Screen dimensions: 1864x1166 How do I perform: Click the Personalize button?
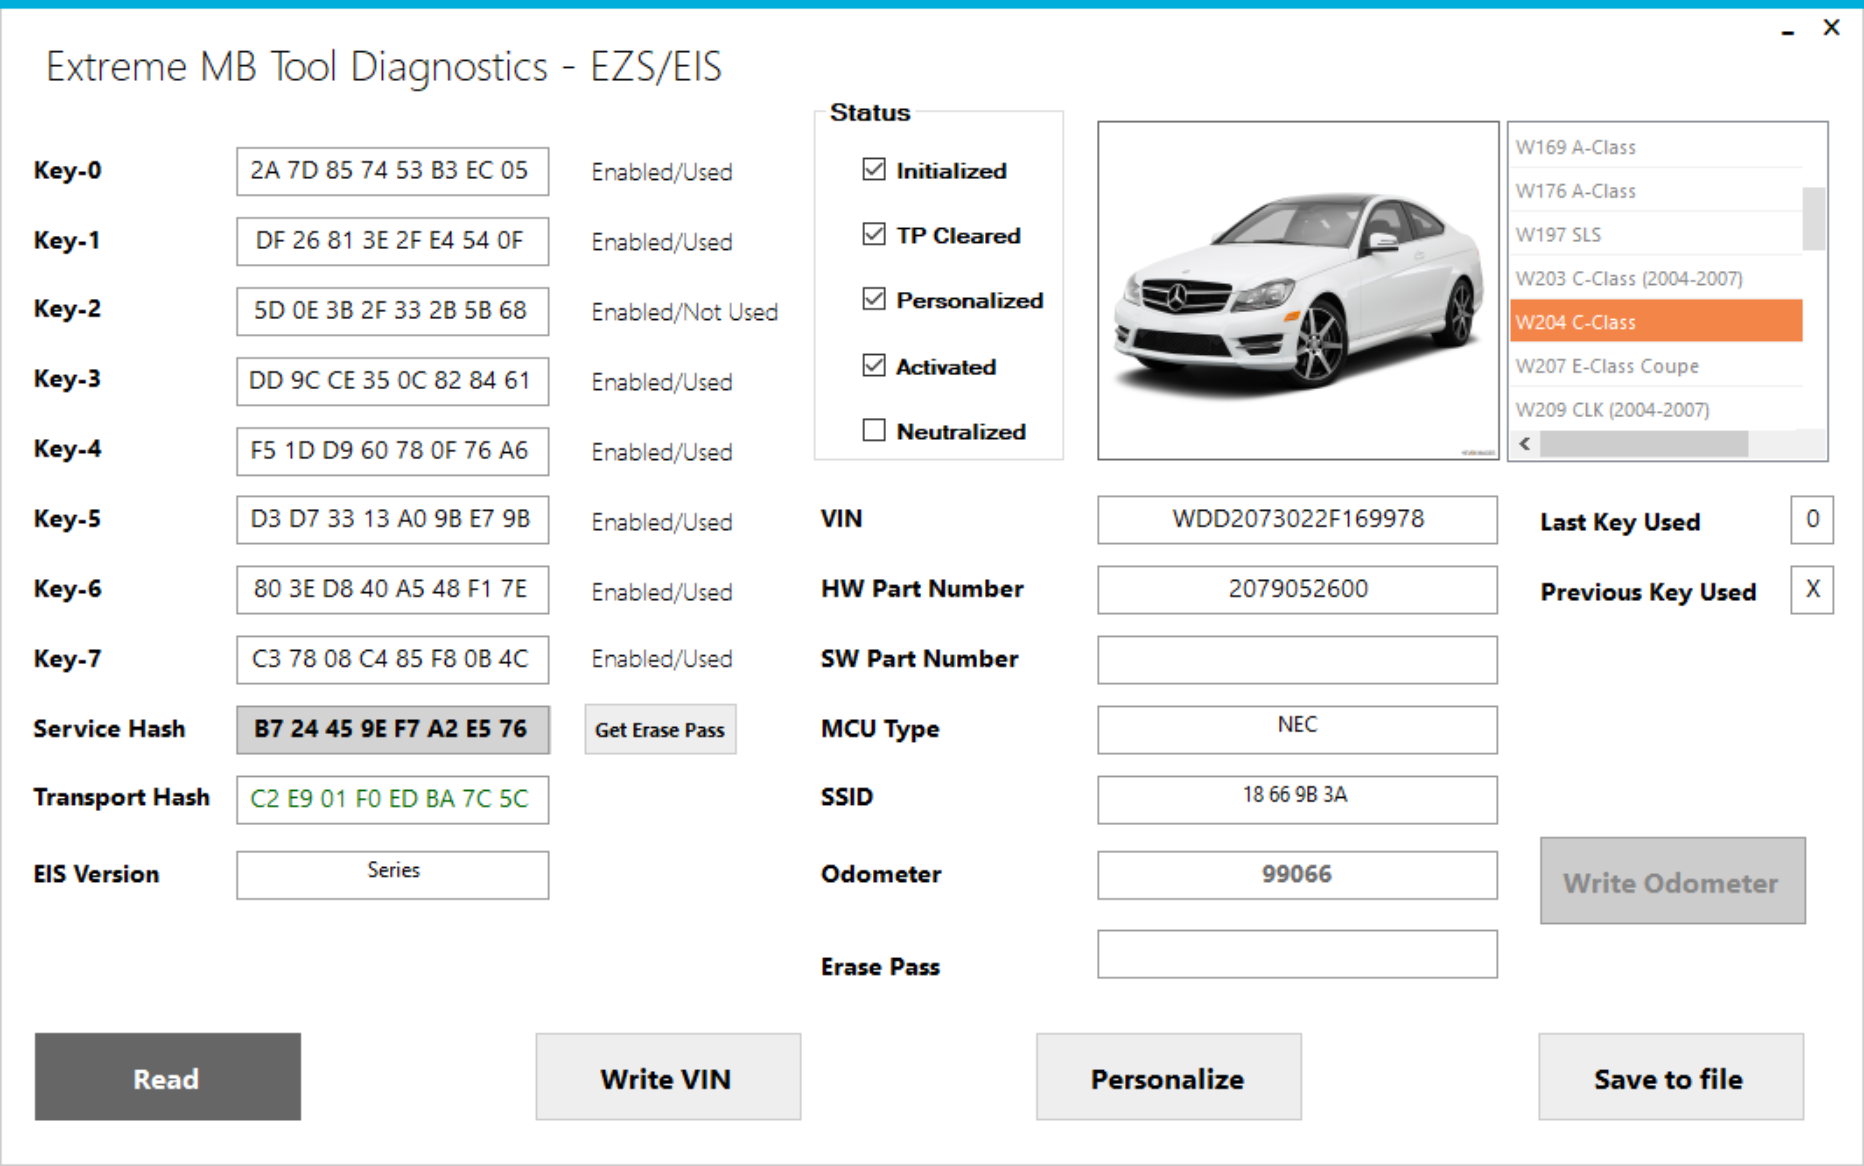[x=1169, y=1077]
